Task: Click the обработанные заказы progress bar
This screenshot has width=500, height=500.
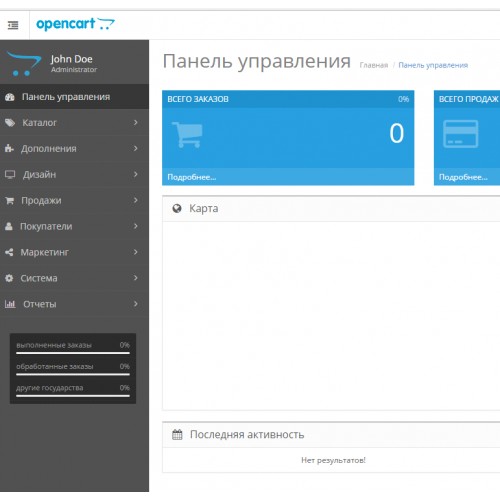Action: [x=73, y=374]
